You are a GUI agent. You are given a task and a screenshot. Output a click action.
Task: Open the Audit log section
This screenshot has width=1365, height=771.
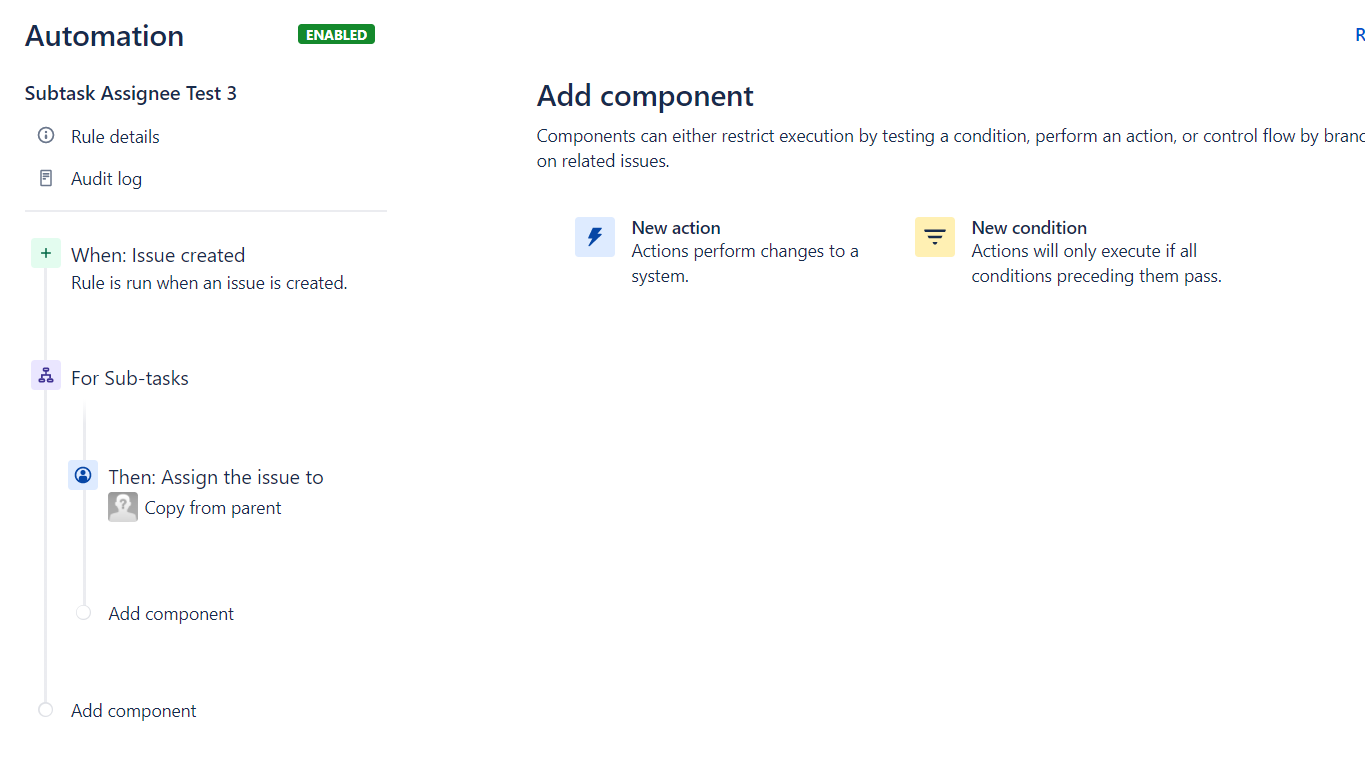(106, 179)
